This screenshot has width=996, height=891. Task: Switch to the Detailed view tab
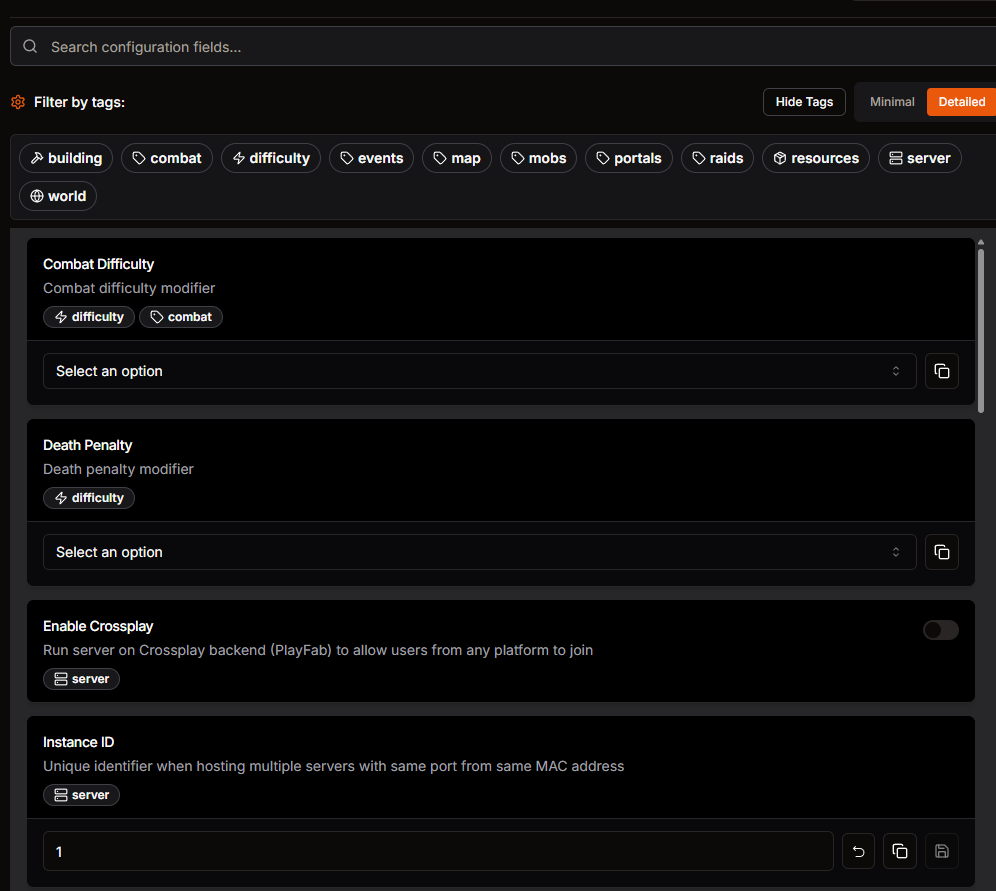pos(961,101)
